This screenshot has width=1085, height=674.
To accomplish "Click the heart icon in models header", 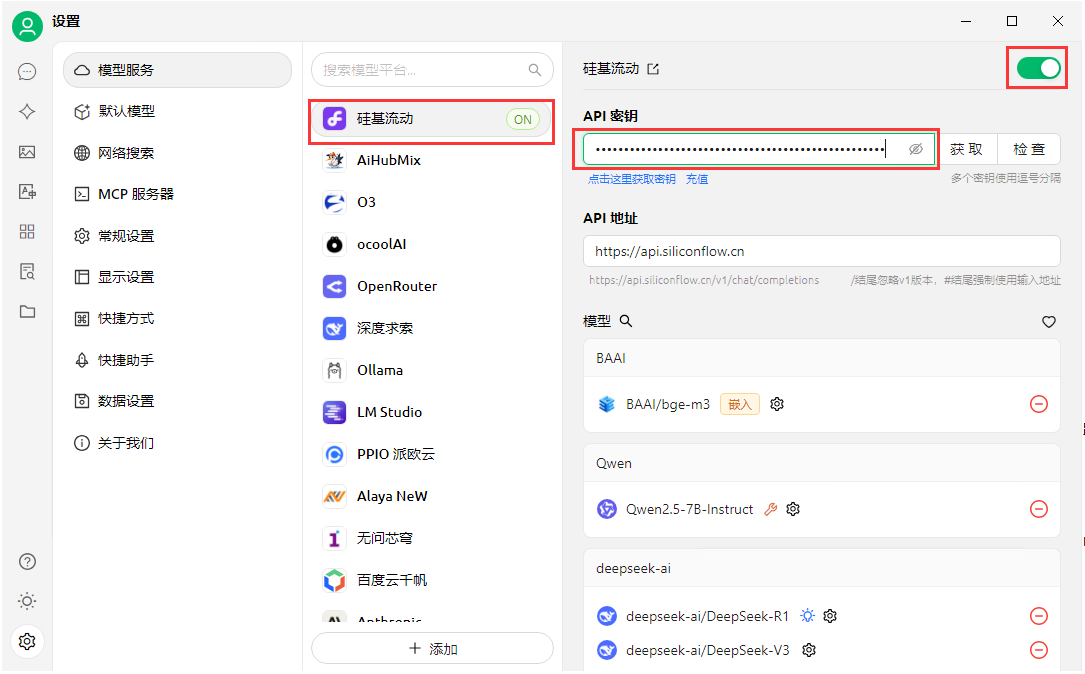I will point(1049,321).
